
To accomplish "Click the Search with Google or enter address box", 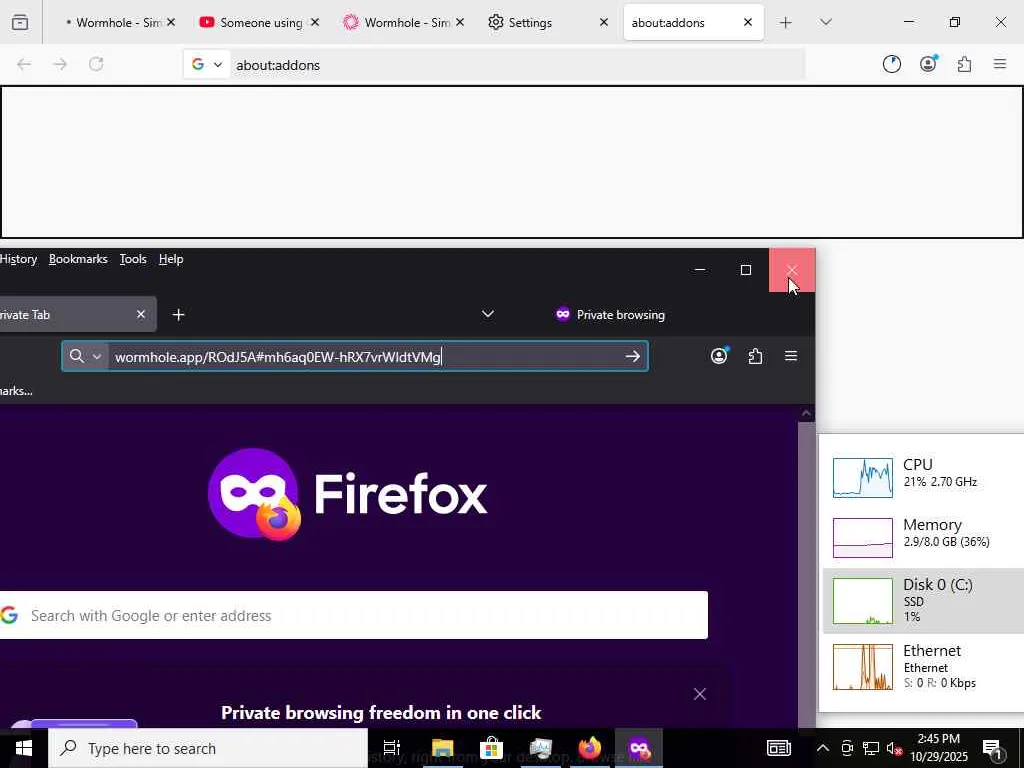I will (x=353, y=615).
